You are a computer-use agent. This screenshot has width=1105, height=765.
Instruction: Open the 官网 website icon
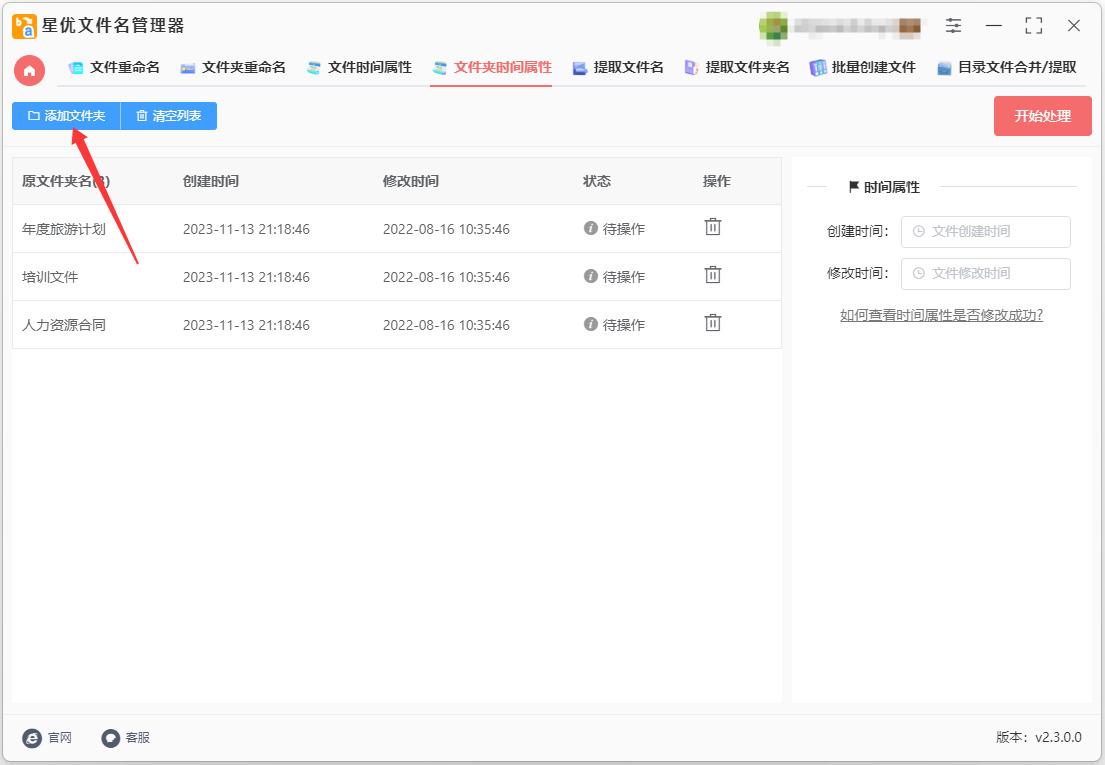32,738
